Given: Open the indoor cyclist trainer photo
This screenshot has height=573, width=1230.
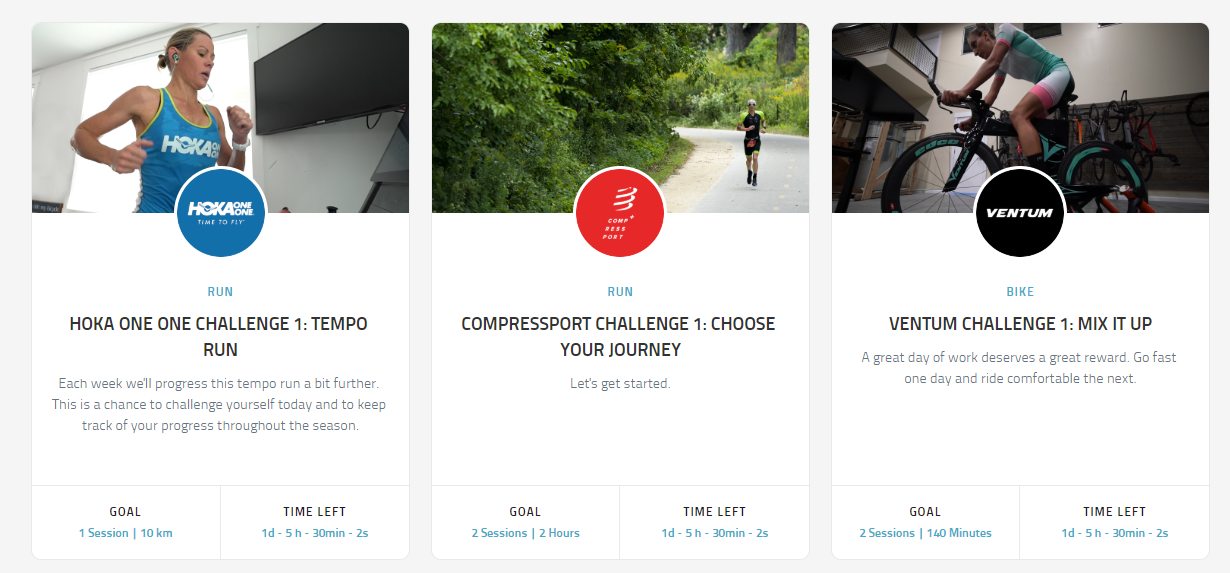Looking at the screenshot, I should pos(1020,118).
